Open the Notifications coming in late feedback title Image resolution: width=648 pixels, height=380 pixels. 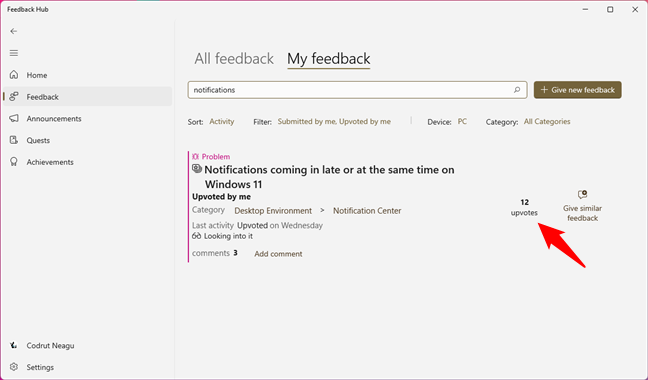pos(329,177)
